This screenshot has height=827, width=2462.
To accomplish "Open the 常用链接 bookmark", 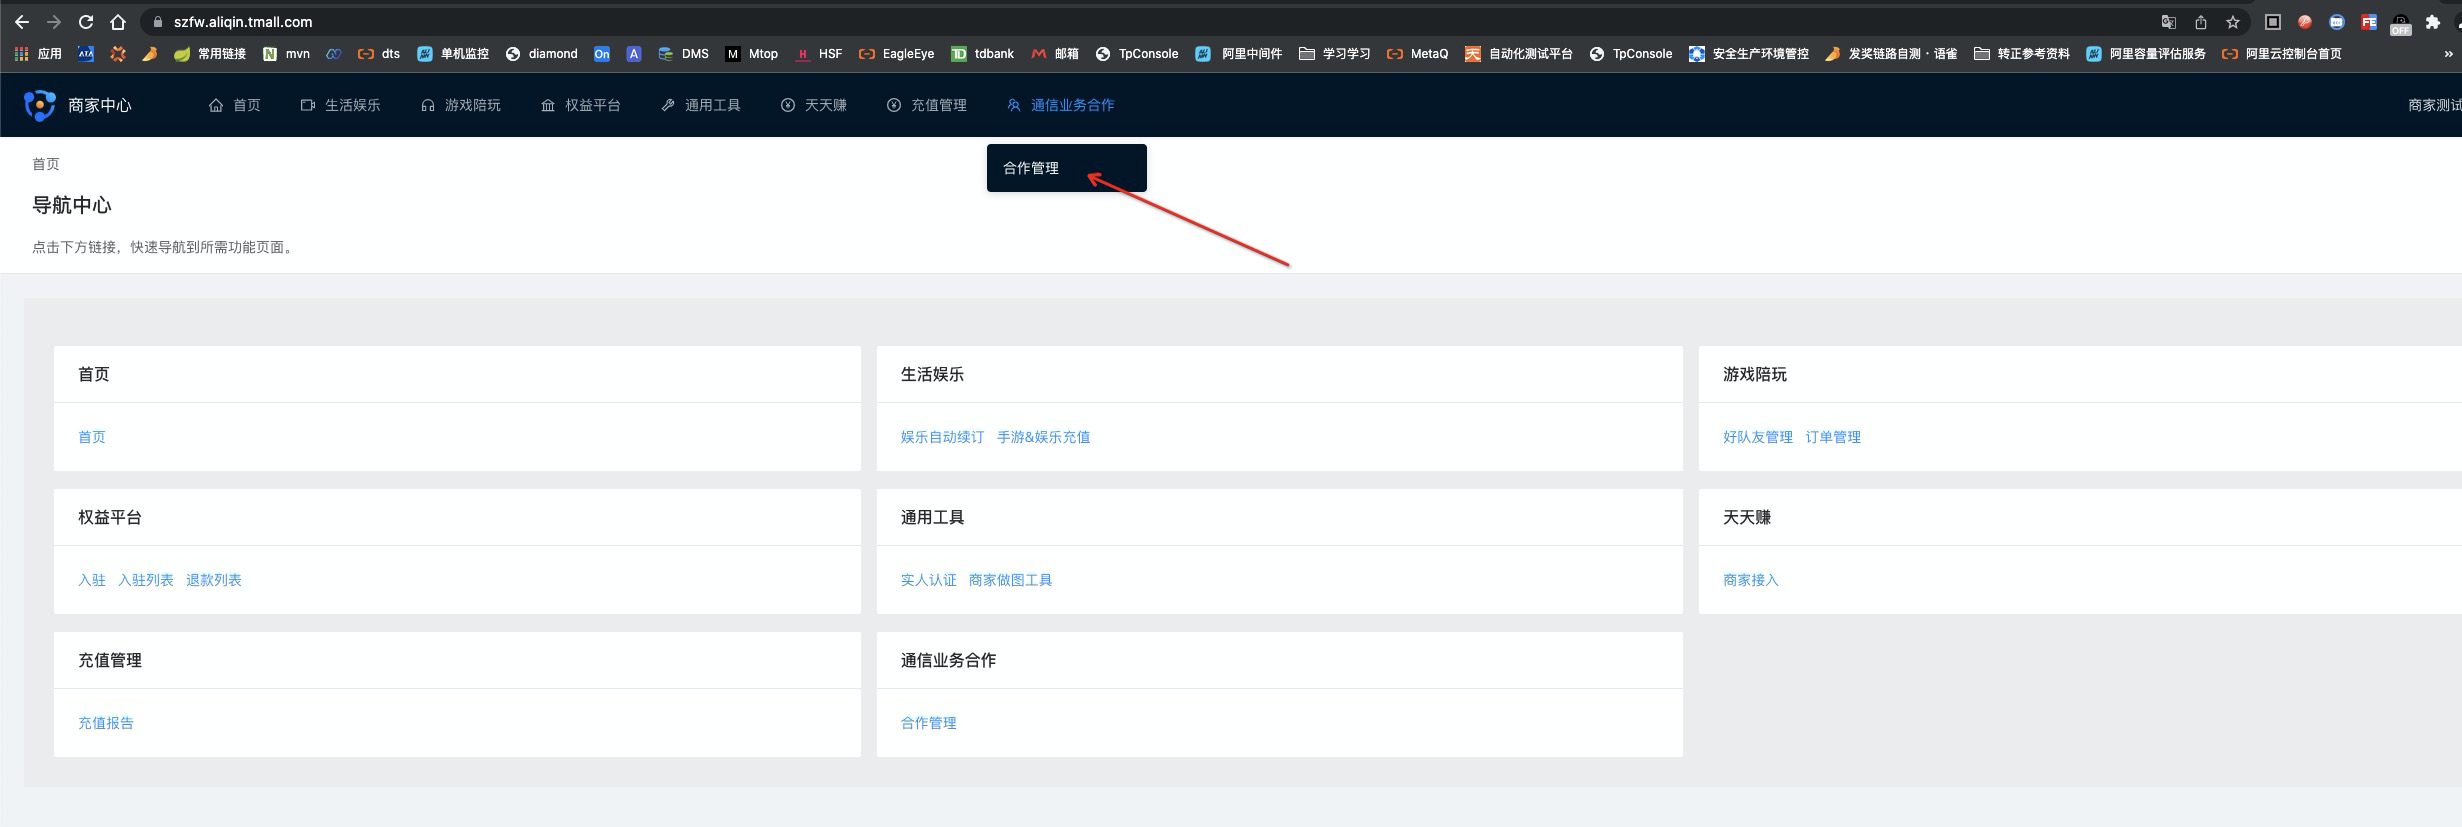I will point(210,54).
